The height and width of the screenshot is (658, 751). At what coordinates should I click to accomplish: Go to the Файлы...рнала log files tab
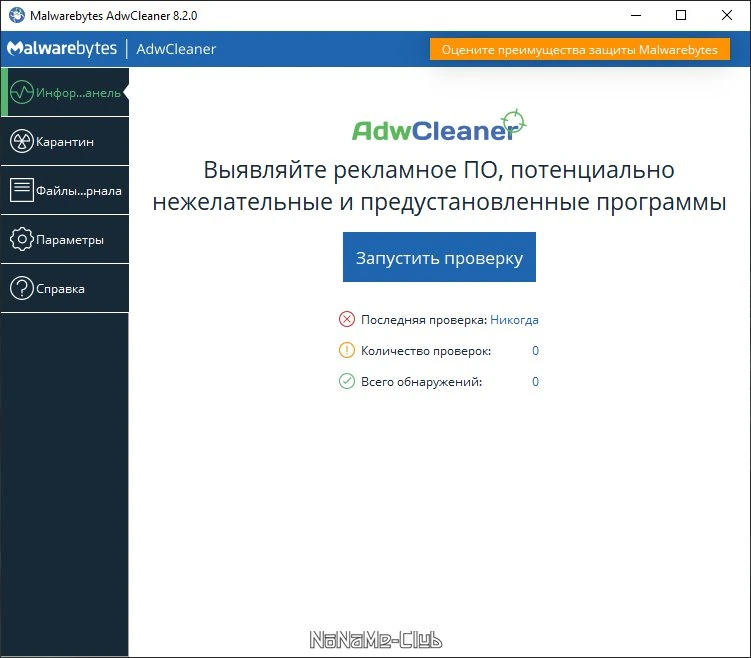(65, 190)
